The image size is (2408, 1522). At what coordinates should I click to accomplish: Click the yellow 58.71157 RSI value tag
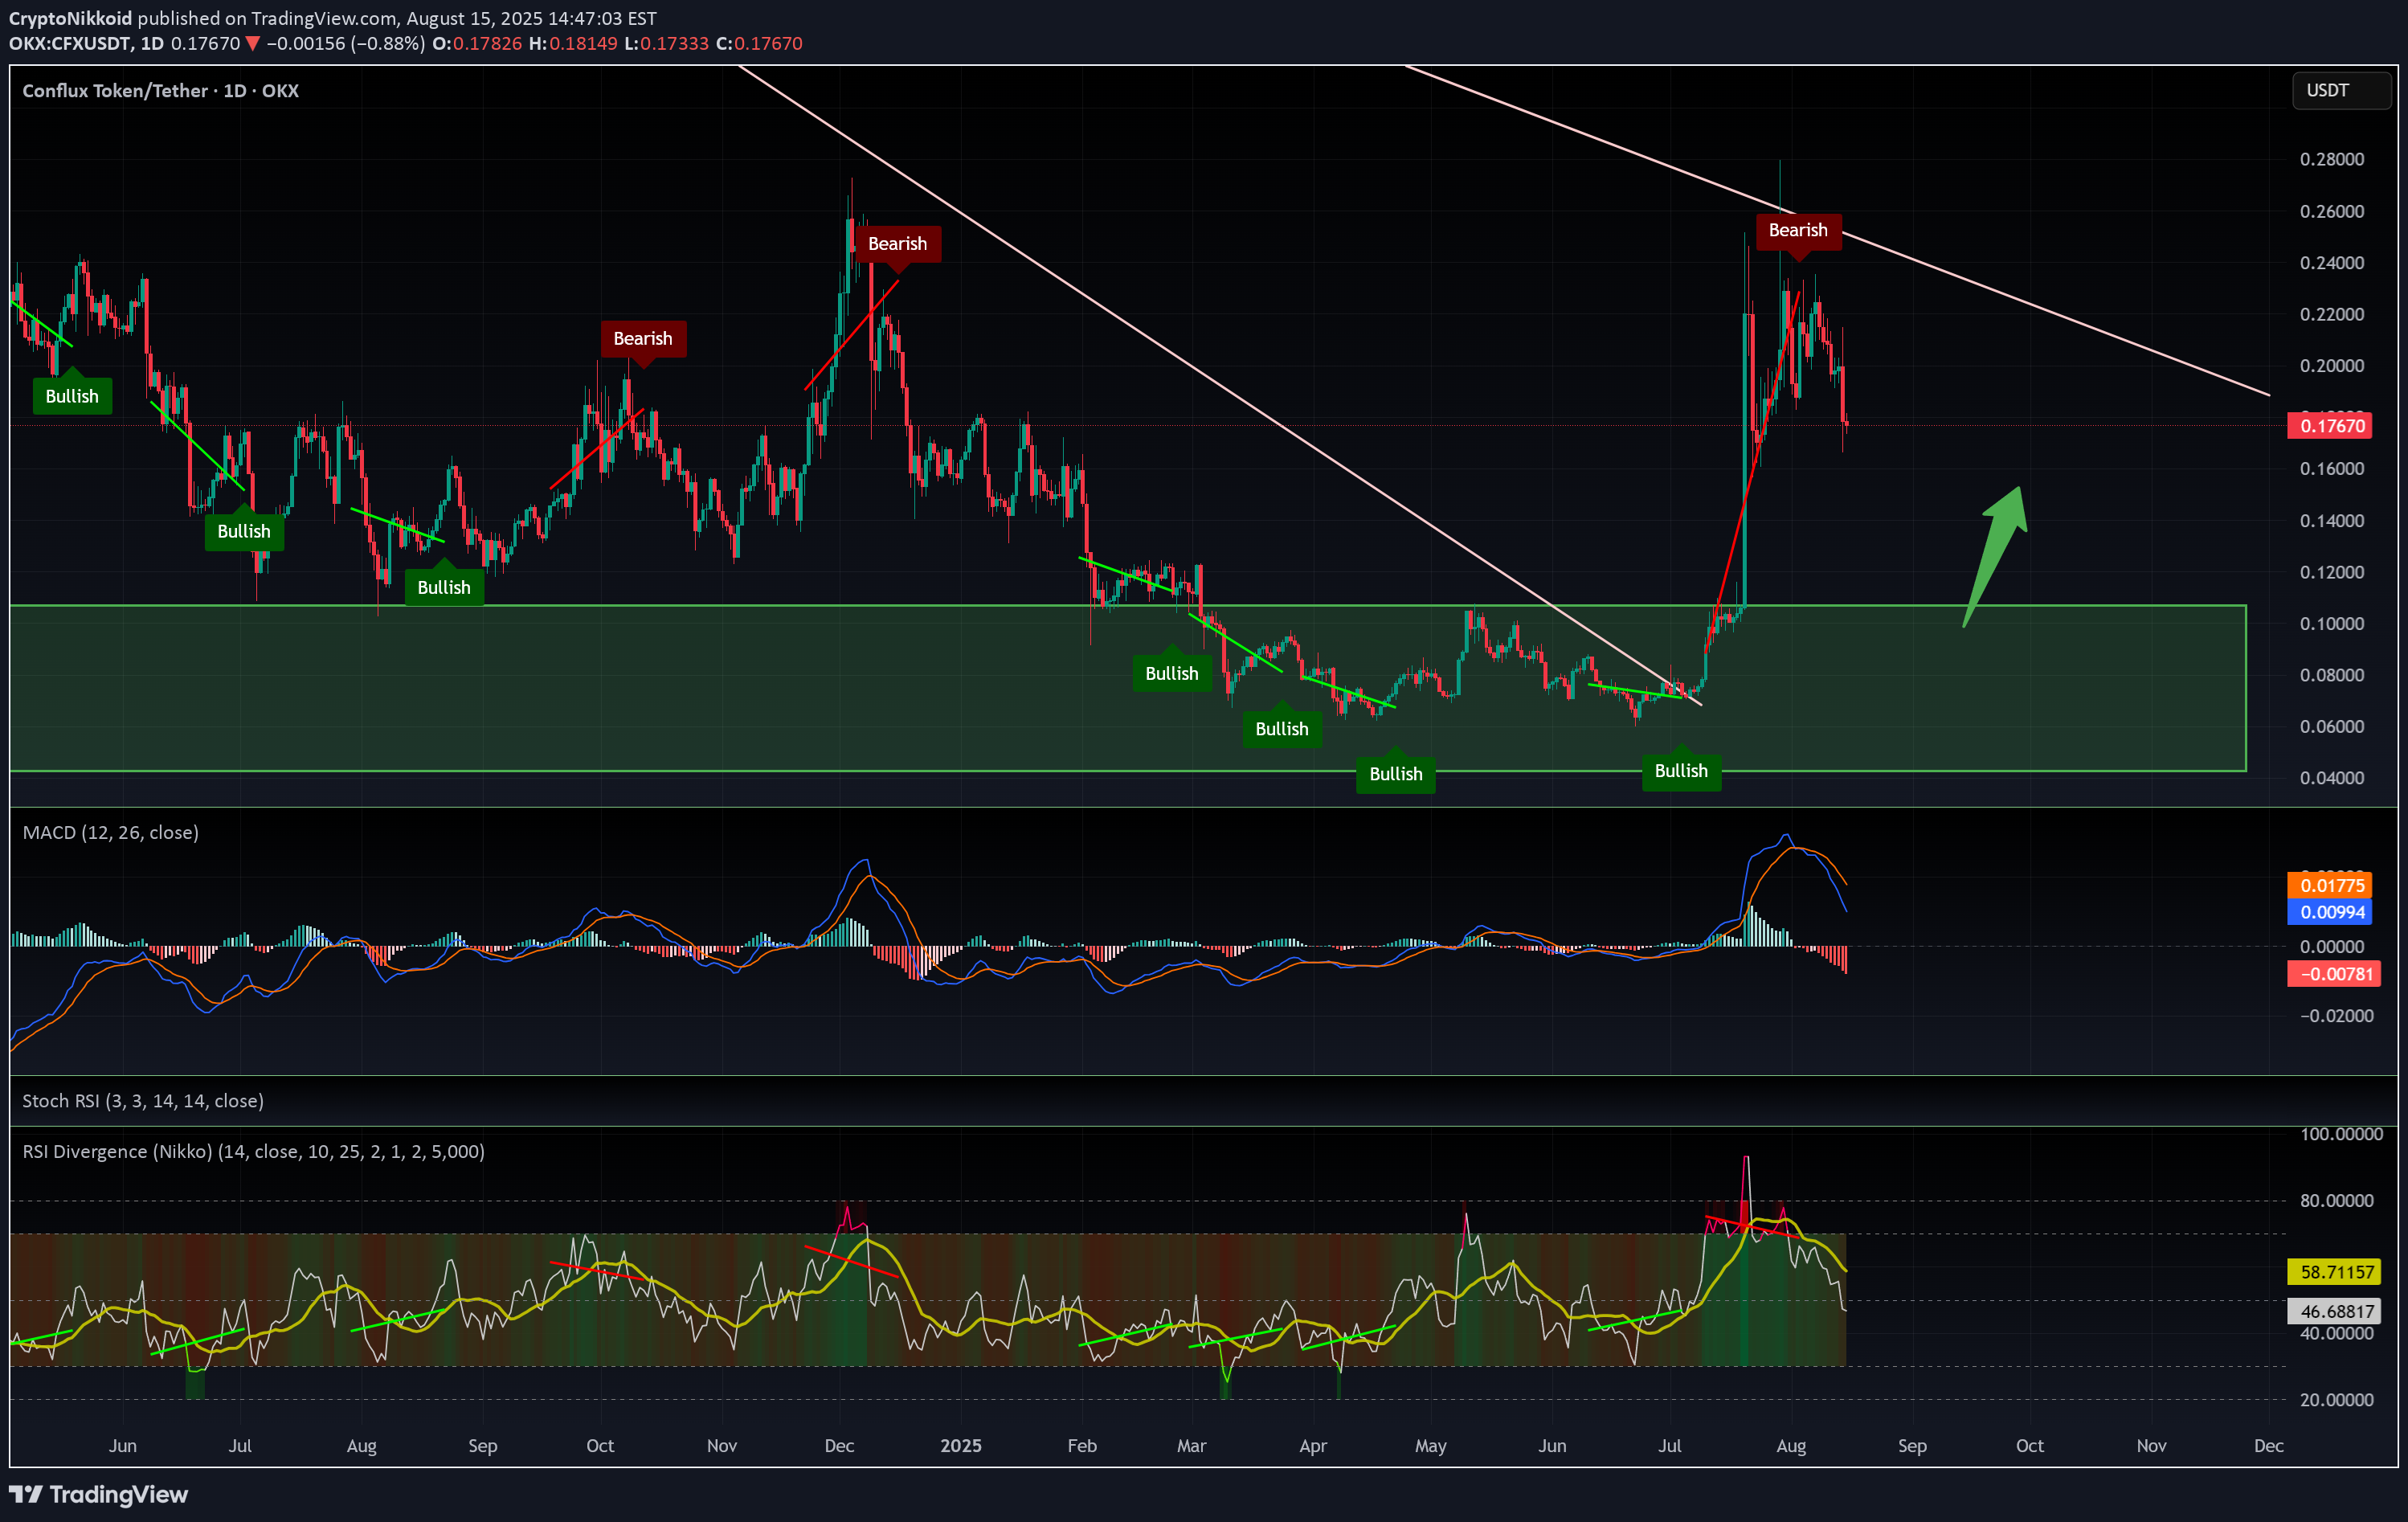[2334, 1272]
